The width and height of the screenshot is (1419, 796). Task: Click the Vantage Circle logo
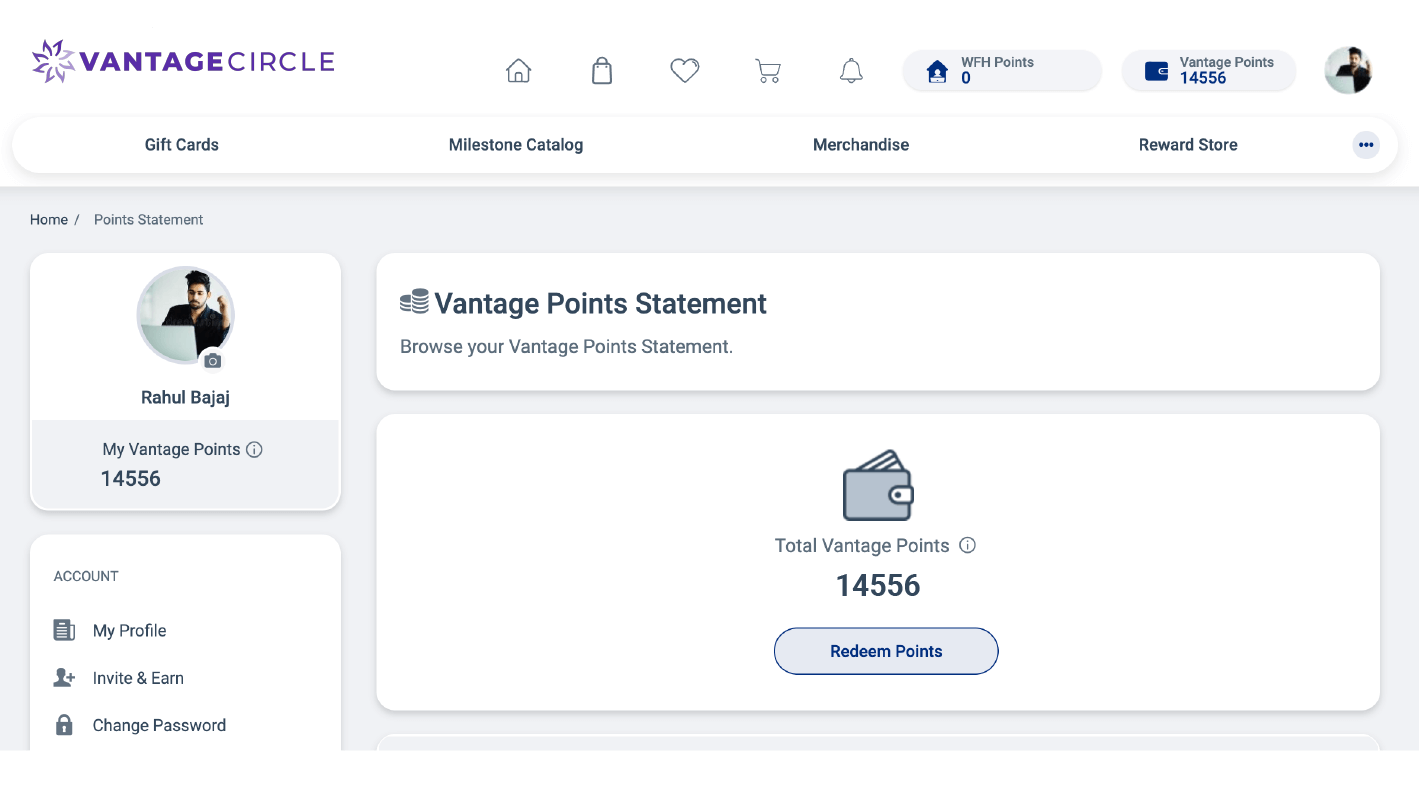[182, 61]
